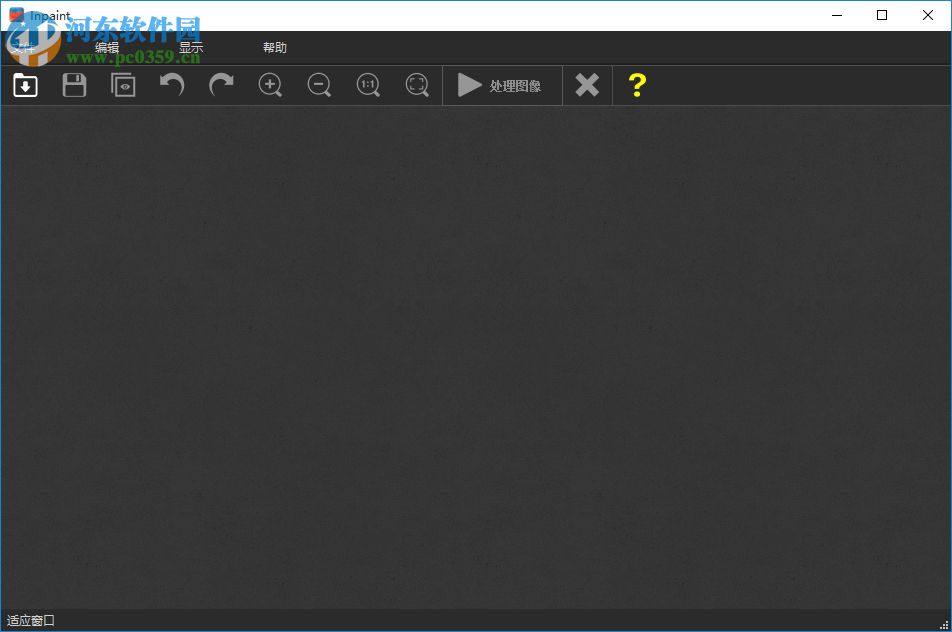Minimize the Inpaint window

837,15
